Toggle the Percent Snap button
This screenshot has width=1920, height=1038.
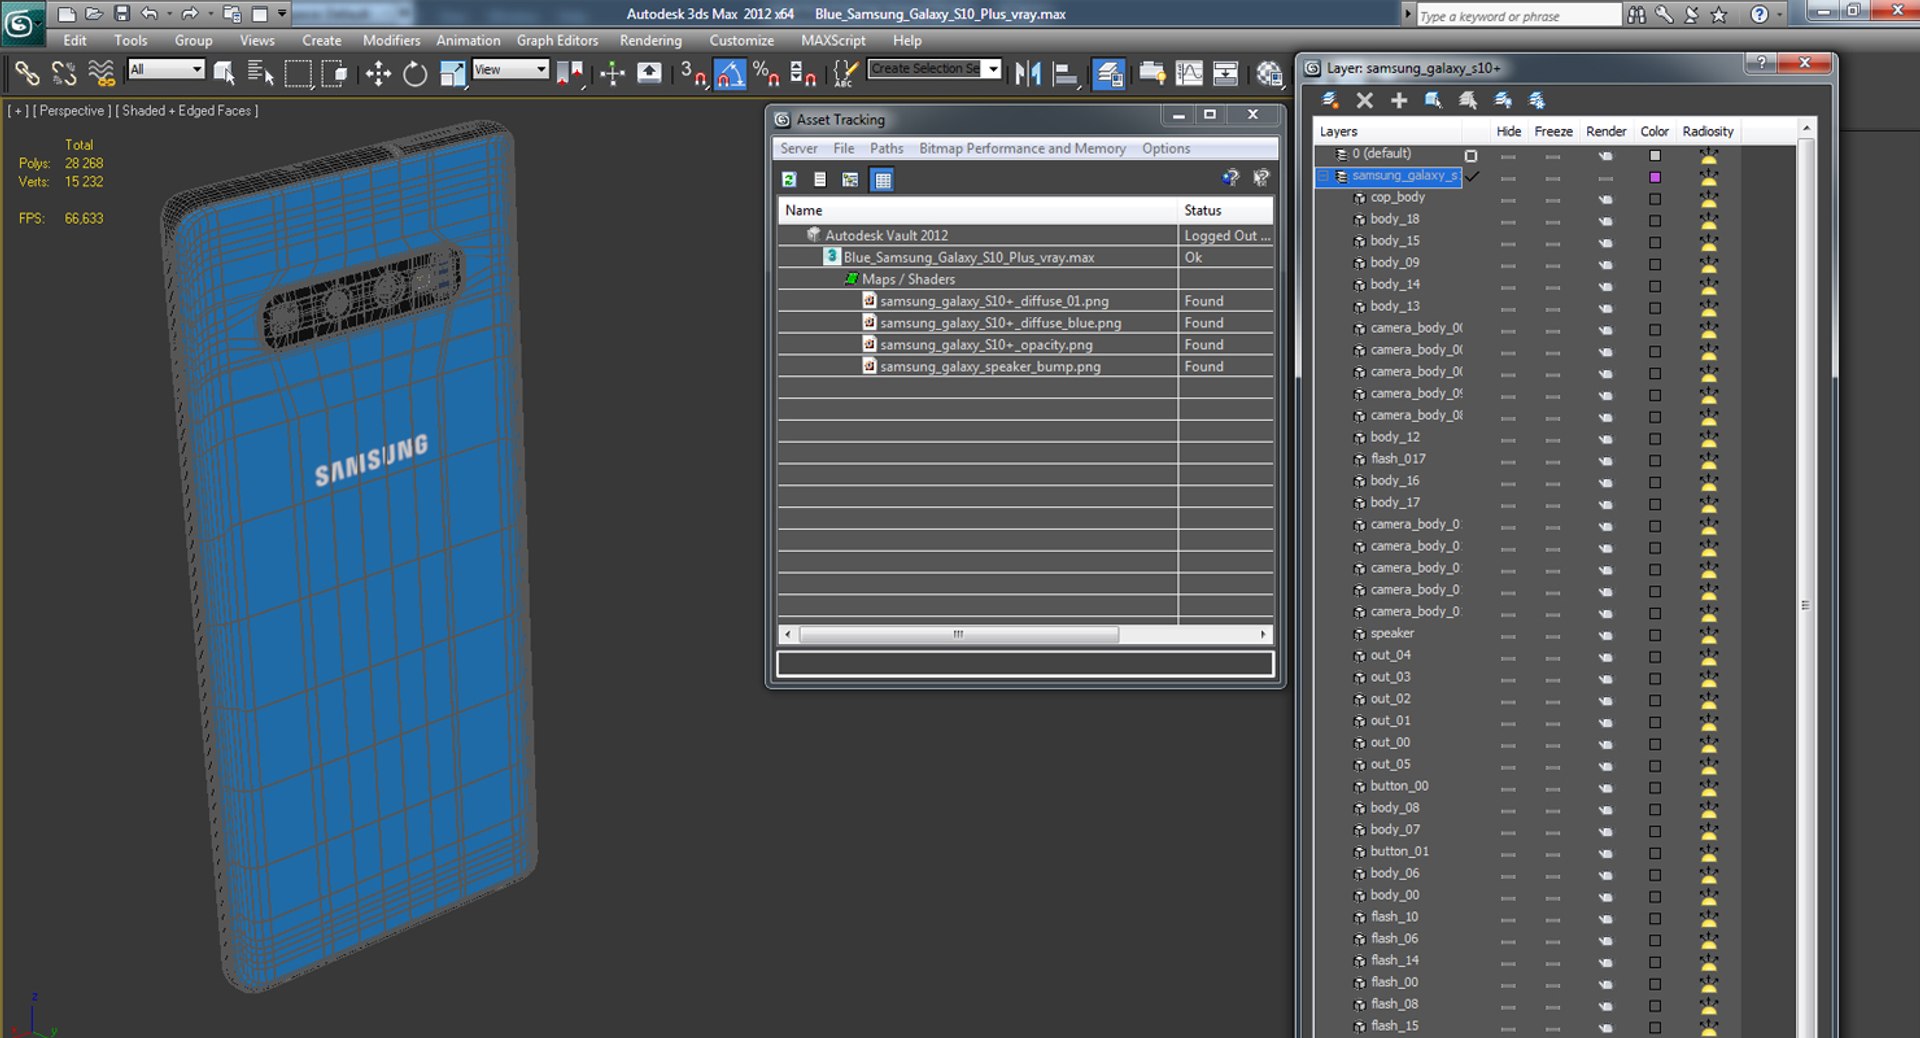pos(766,73)
